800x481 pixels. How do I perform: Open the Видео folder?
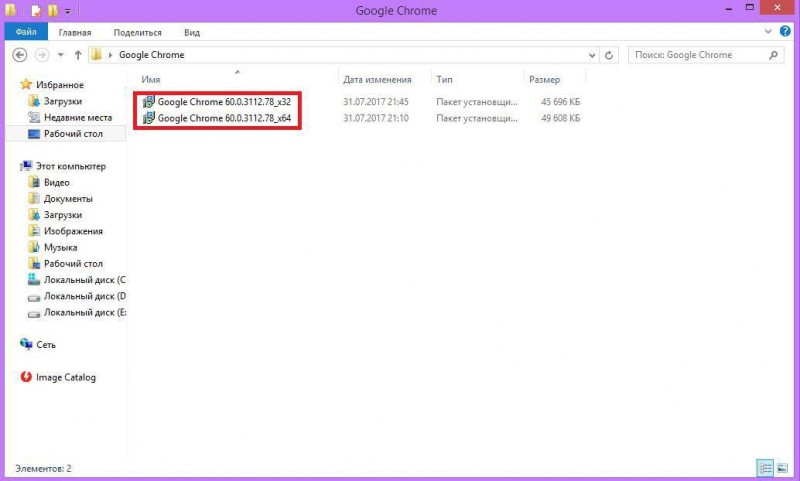pyautogui.click(x=56, y=183)
